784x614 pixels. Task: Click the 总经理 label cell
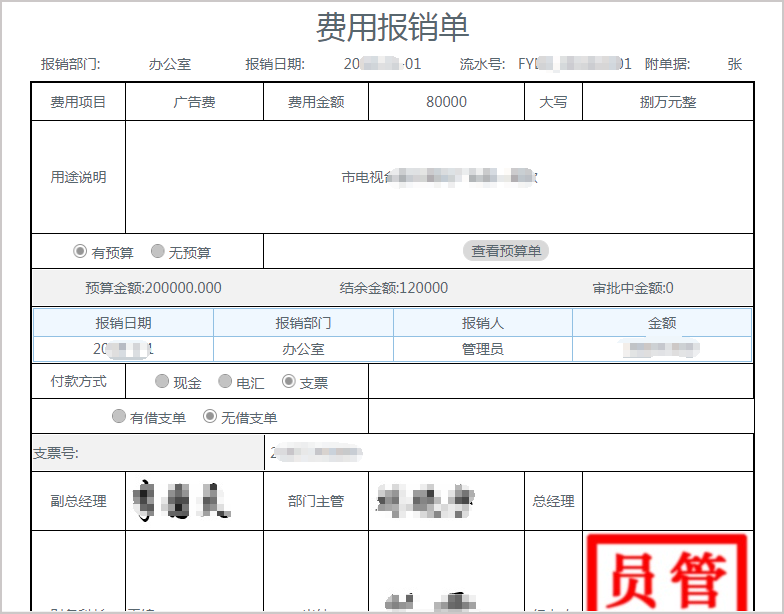[554, 501]
